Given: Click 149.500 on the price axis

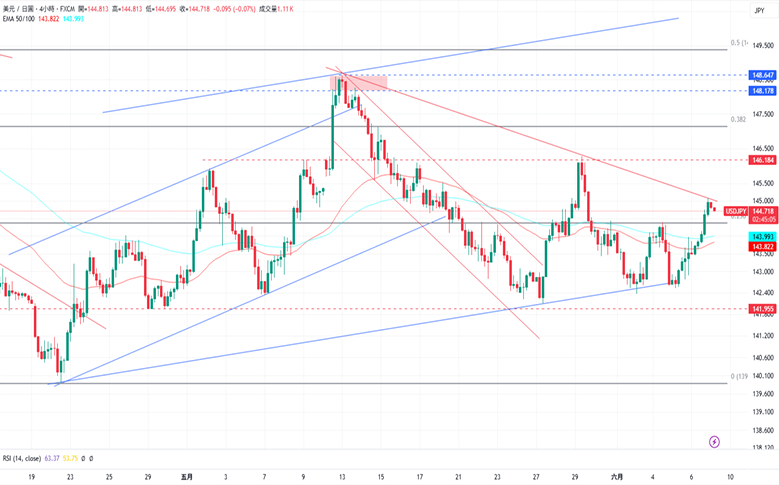Looking at the screenshot, I should tap(763, 45).
